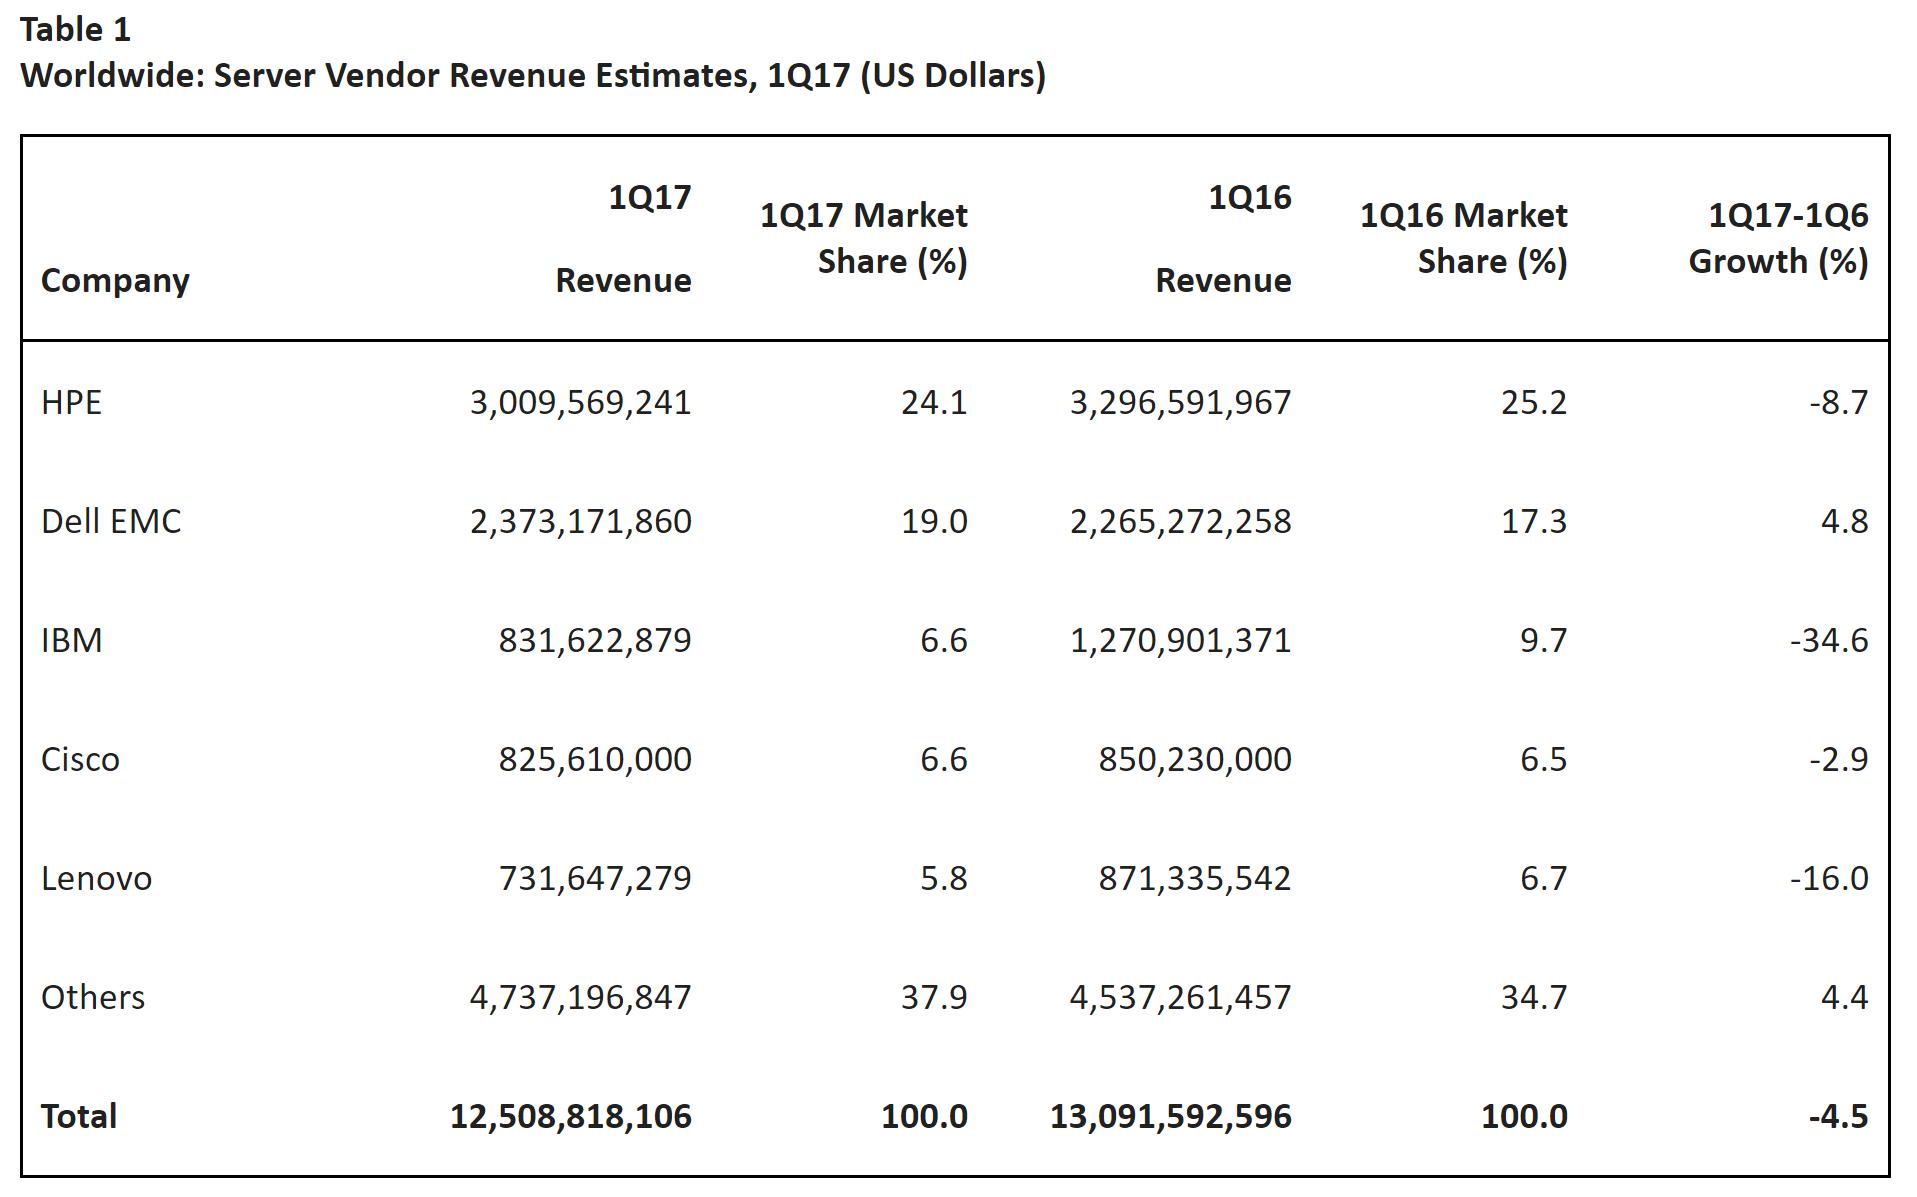1917x1197 pixels.
Task: Select the 'Cisco' company cell
Action: pyautogui.click(x=80, y=759)
